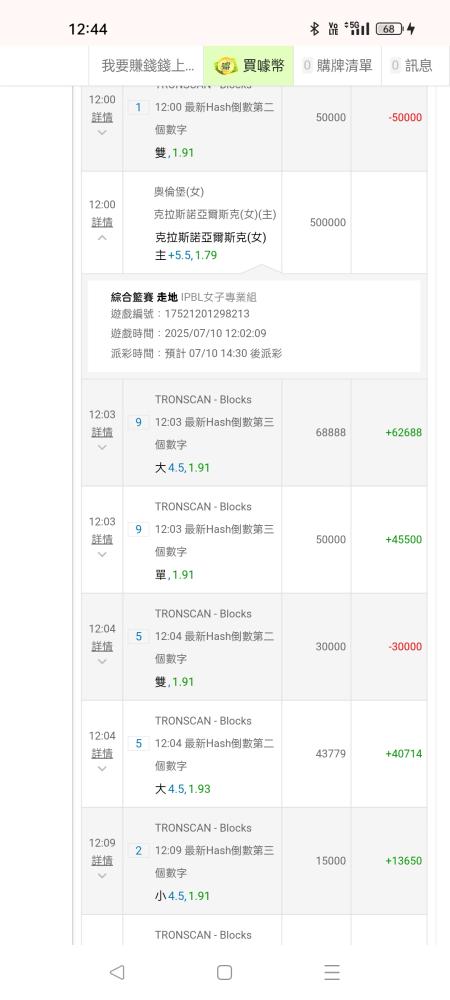The image size is (450, 1000).
Task: Expand details chevron for the 12:09 bet
Action: click(x=102, y=876)
